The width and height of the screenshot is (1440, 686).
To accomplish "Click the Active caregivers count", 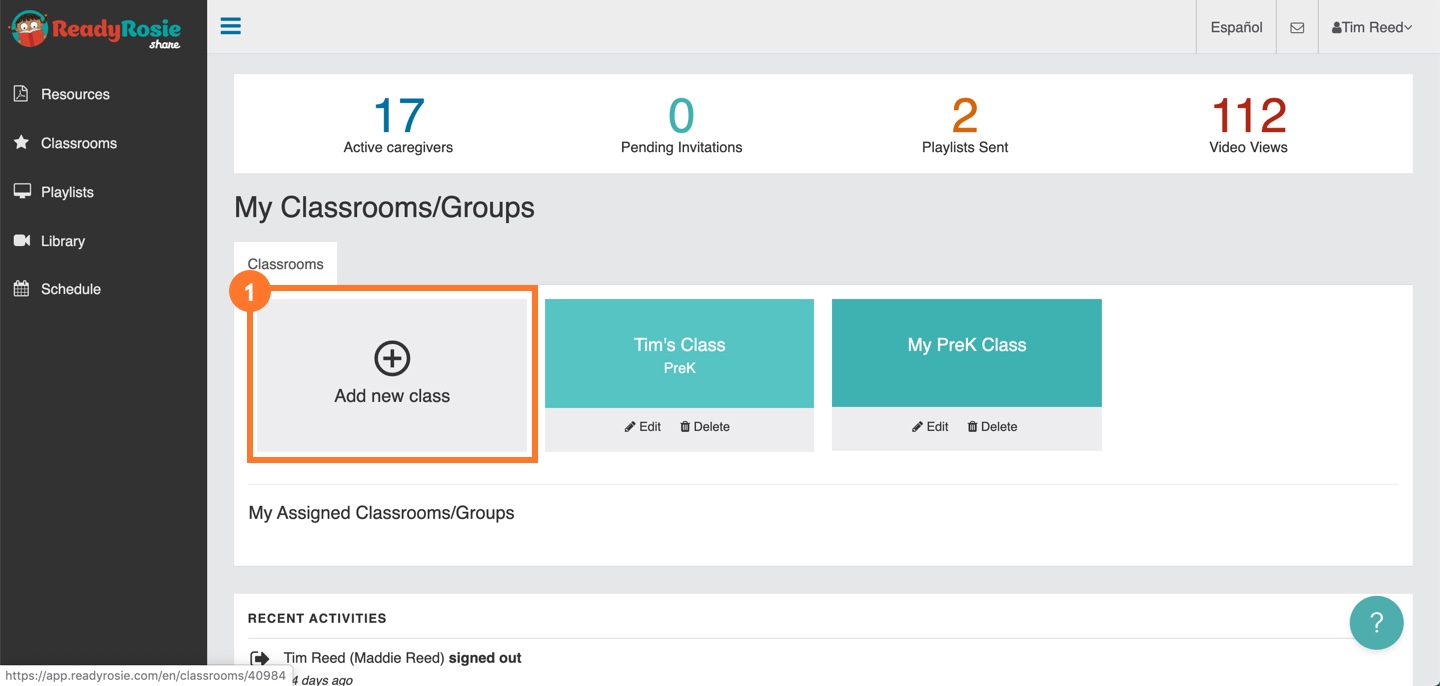I will pos(398,123).
